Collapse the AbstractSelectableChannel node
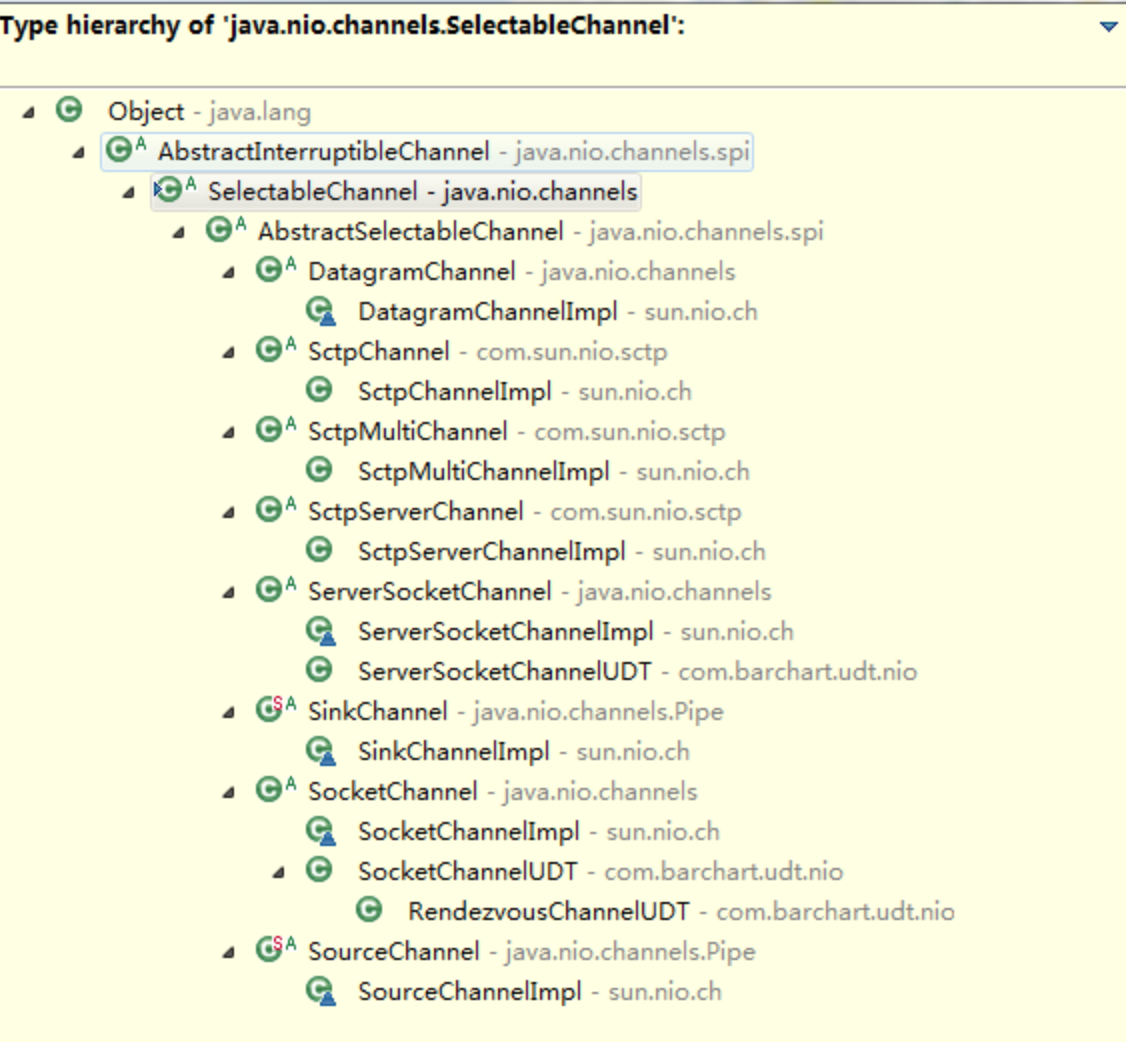This screenshot has height=1042, width=1126. (179, 232)
